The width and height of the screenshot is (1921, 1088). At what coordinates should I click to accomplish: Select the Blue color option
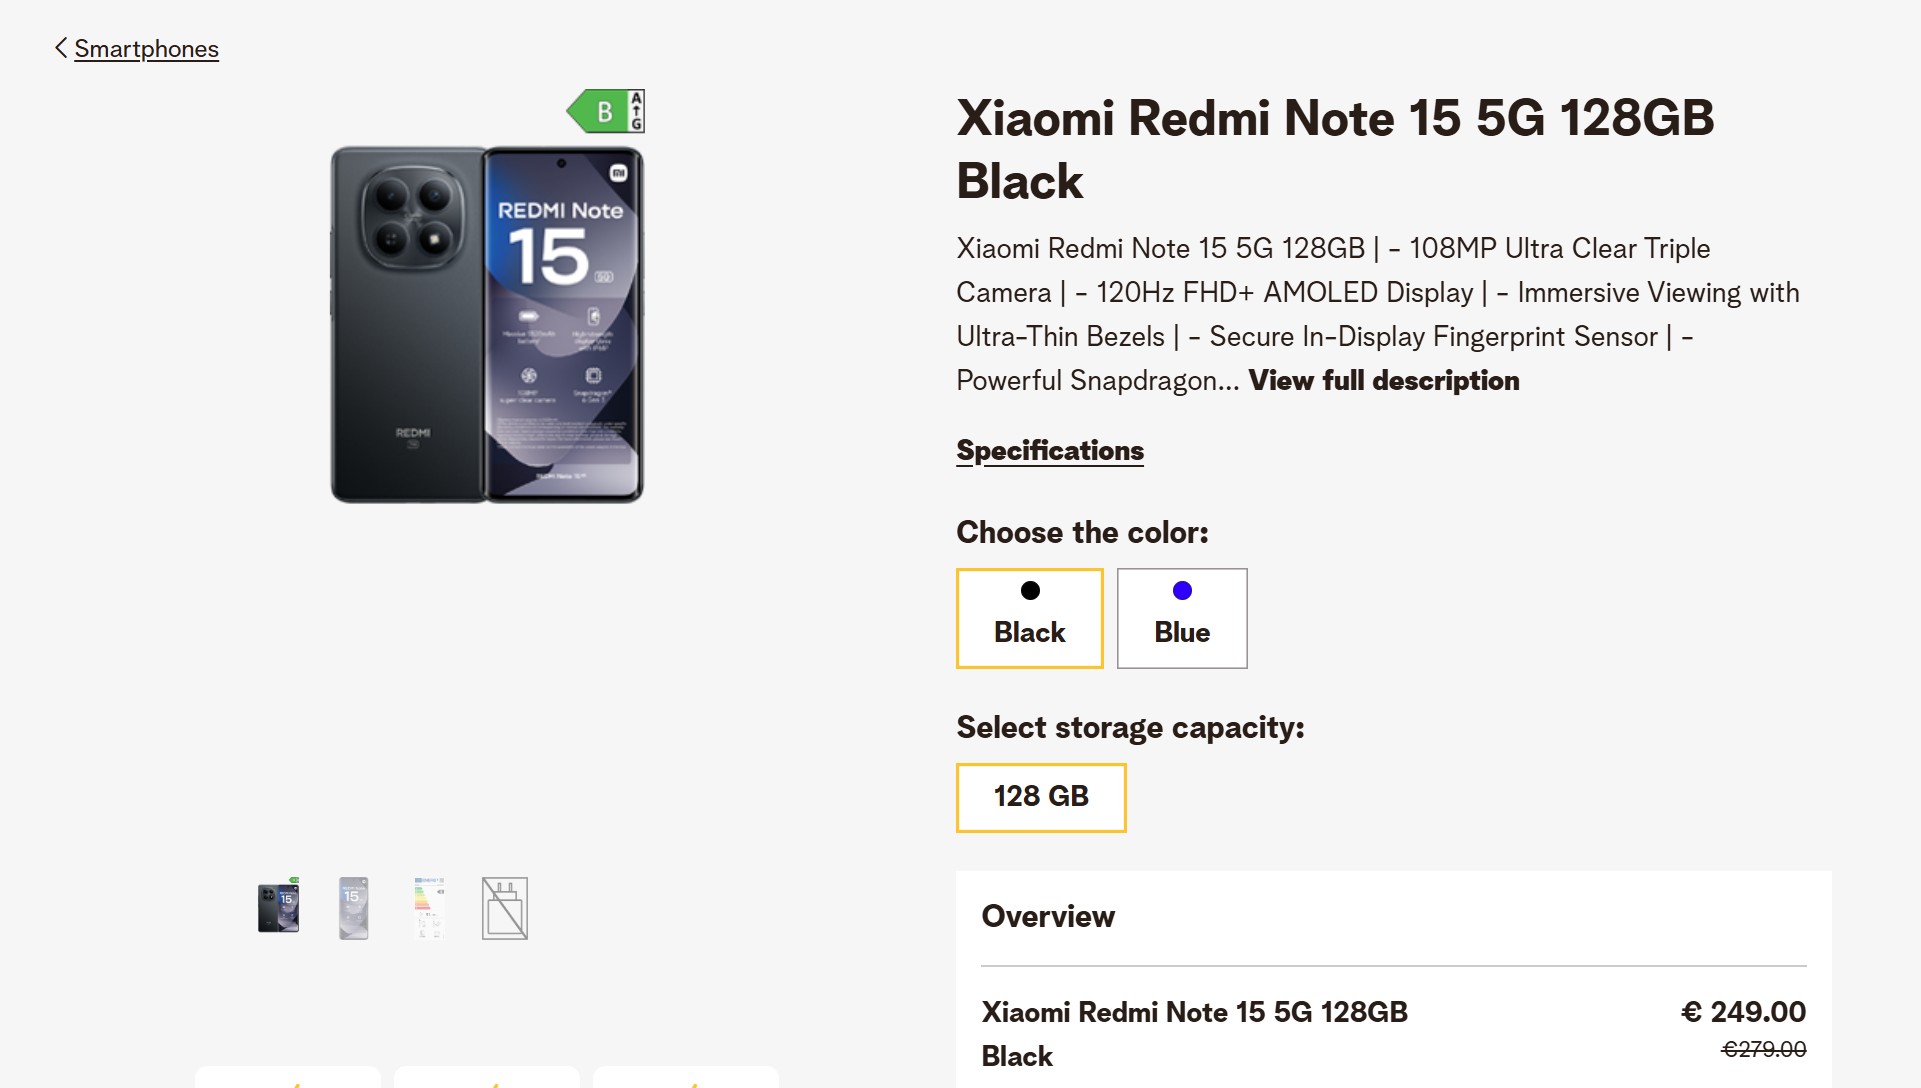(x=1182, y=618)
